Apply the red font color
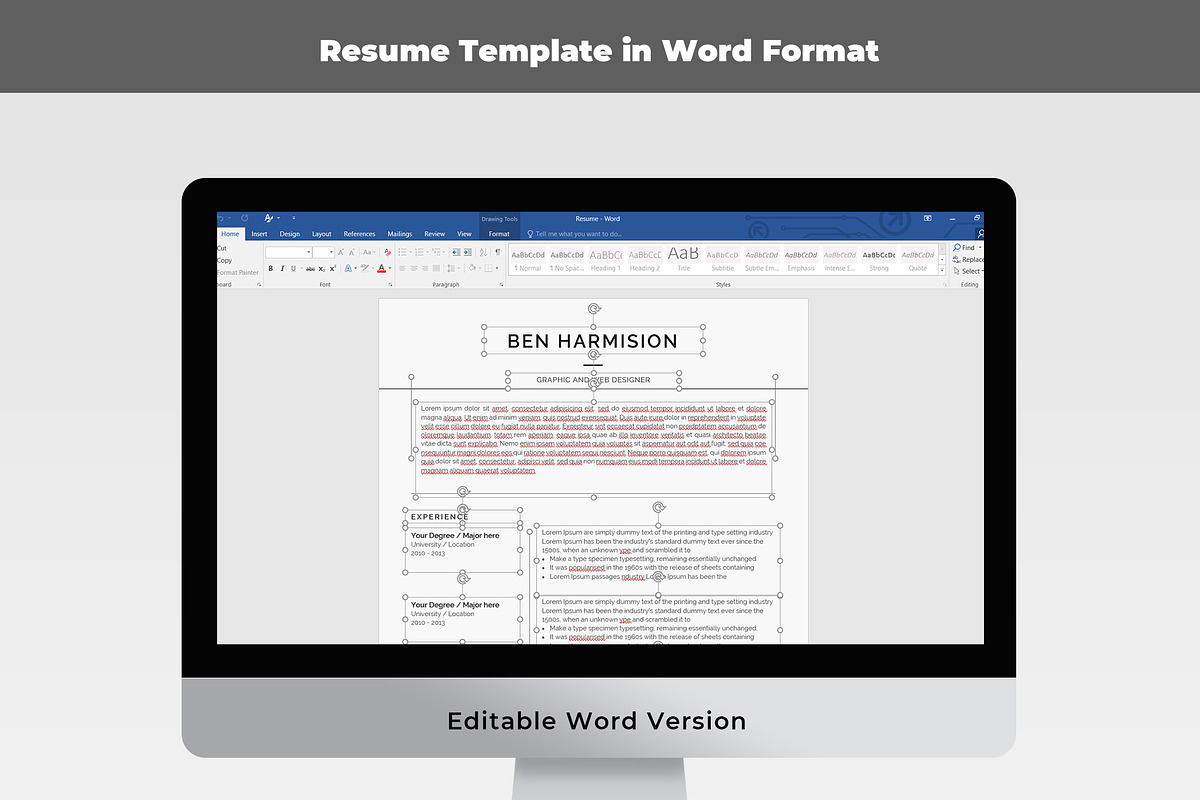Screen dimensions: 1200x800 pyautogui.click(x=381, y=268)
